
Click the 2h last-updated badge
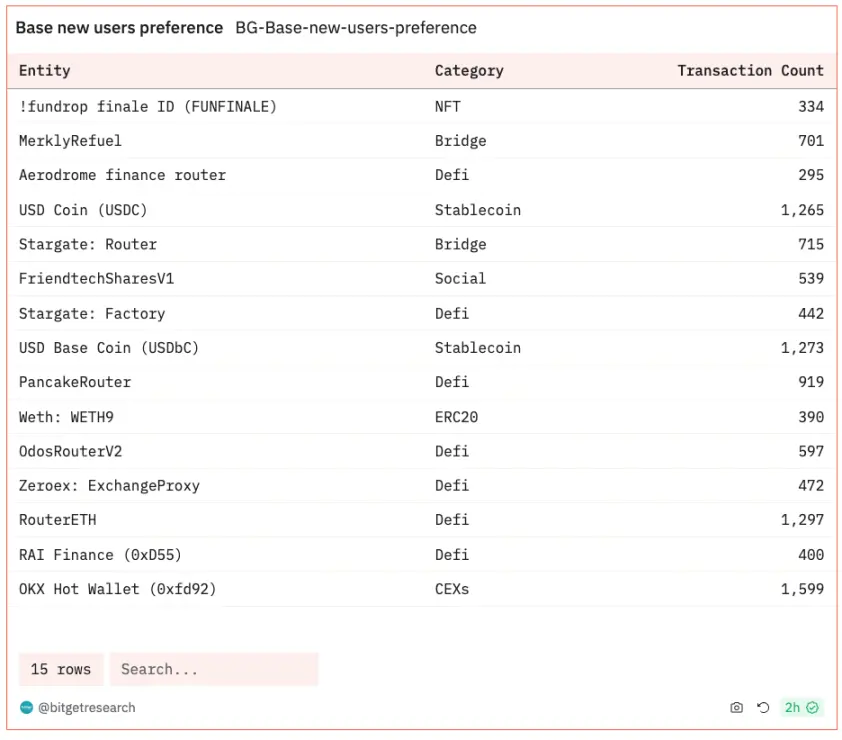792,708
